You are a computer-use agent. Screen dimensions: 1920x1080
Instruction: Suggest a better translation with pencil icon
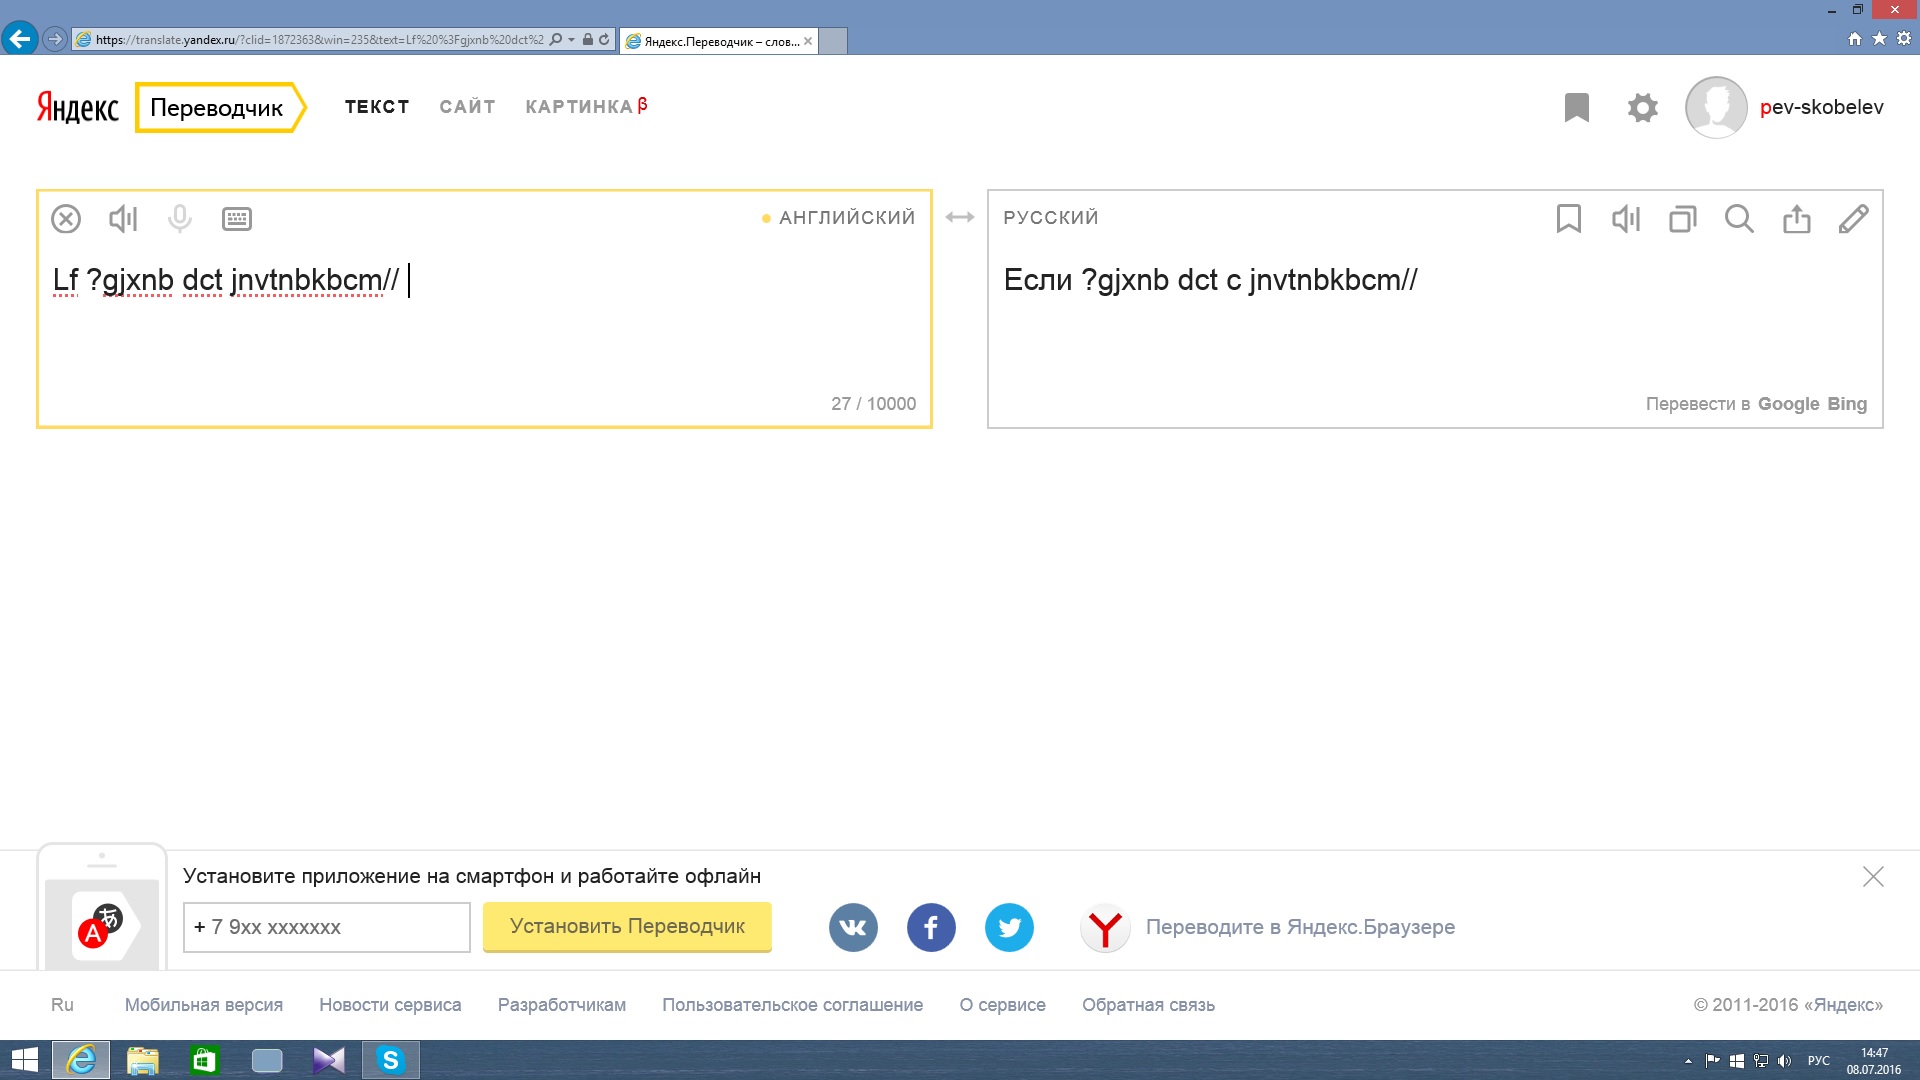point(1853,219)
